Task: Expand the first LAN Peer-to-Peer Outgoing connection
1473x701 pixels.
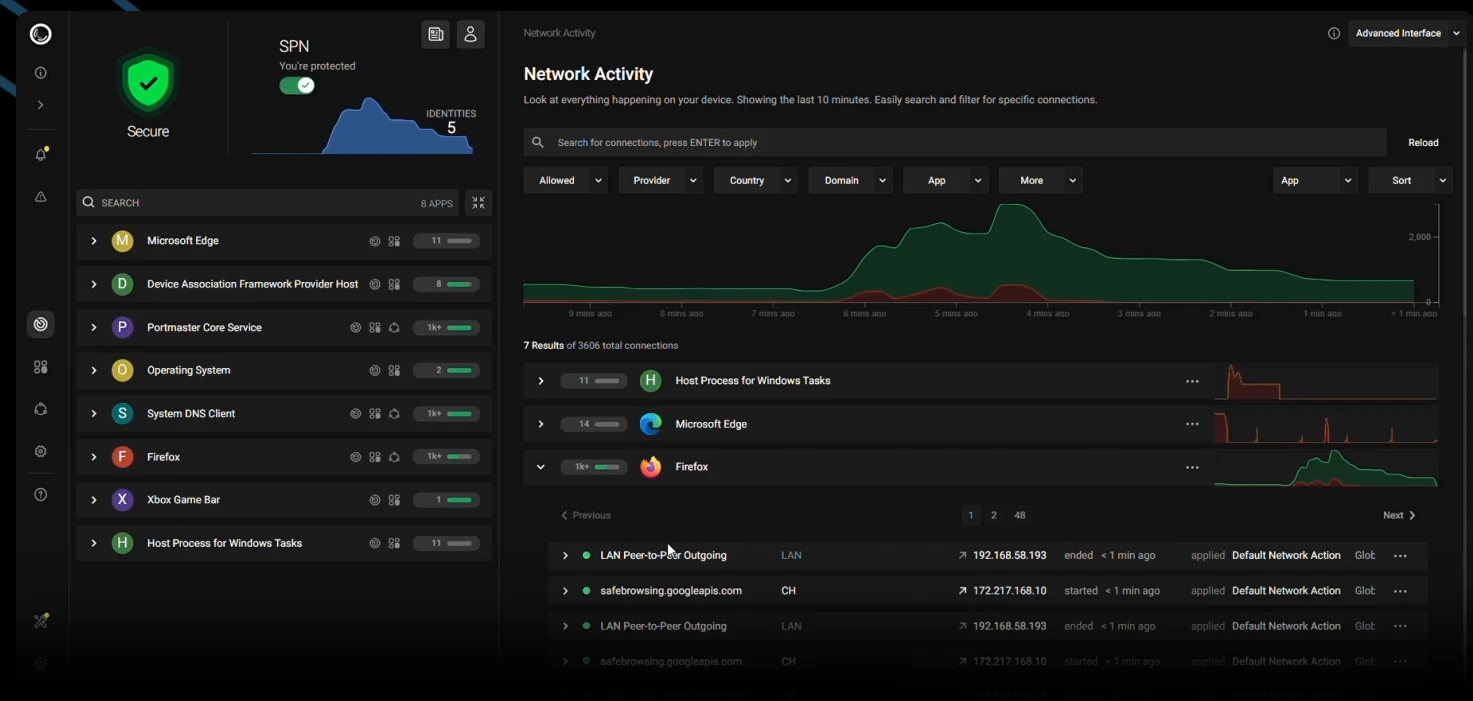Action: [x=565, y=555]
